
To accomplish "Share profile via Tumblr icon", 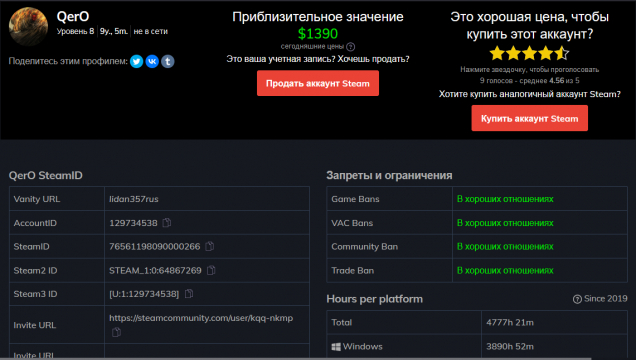I will pyautogui.click(x=168, y=61).
